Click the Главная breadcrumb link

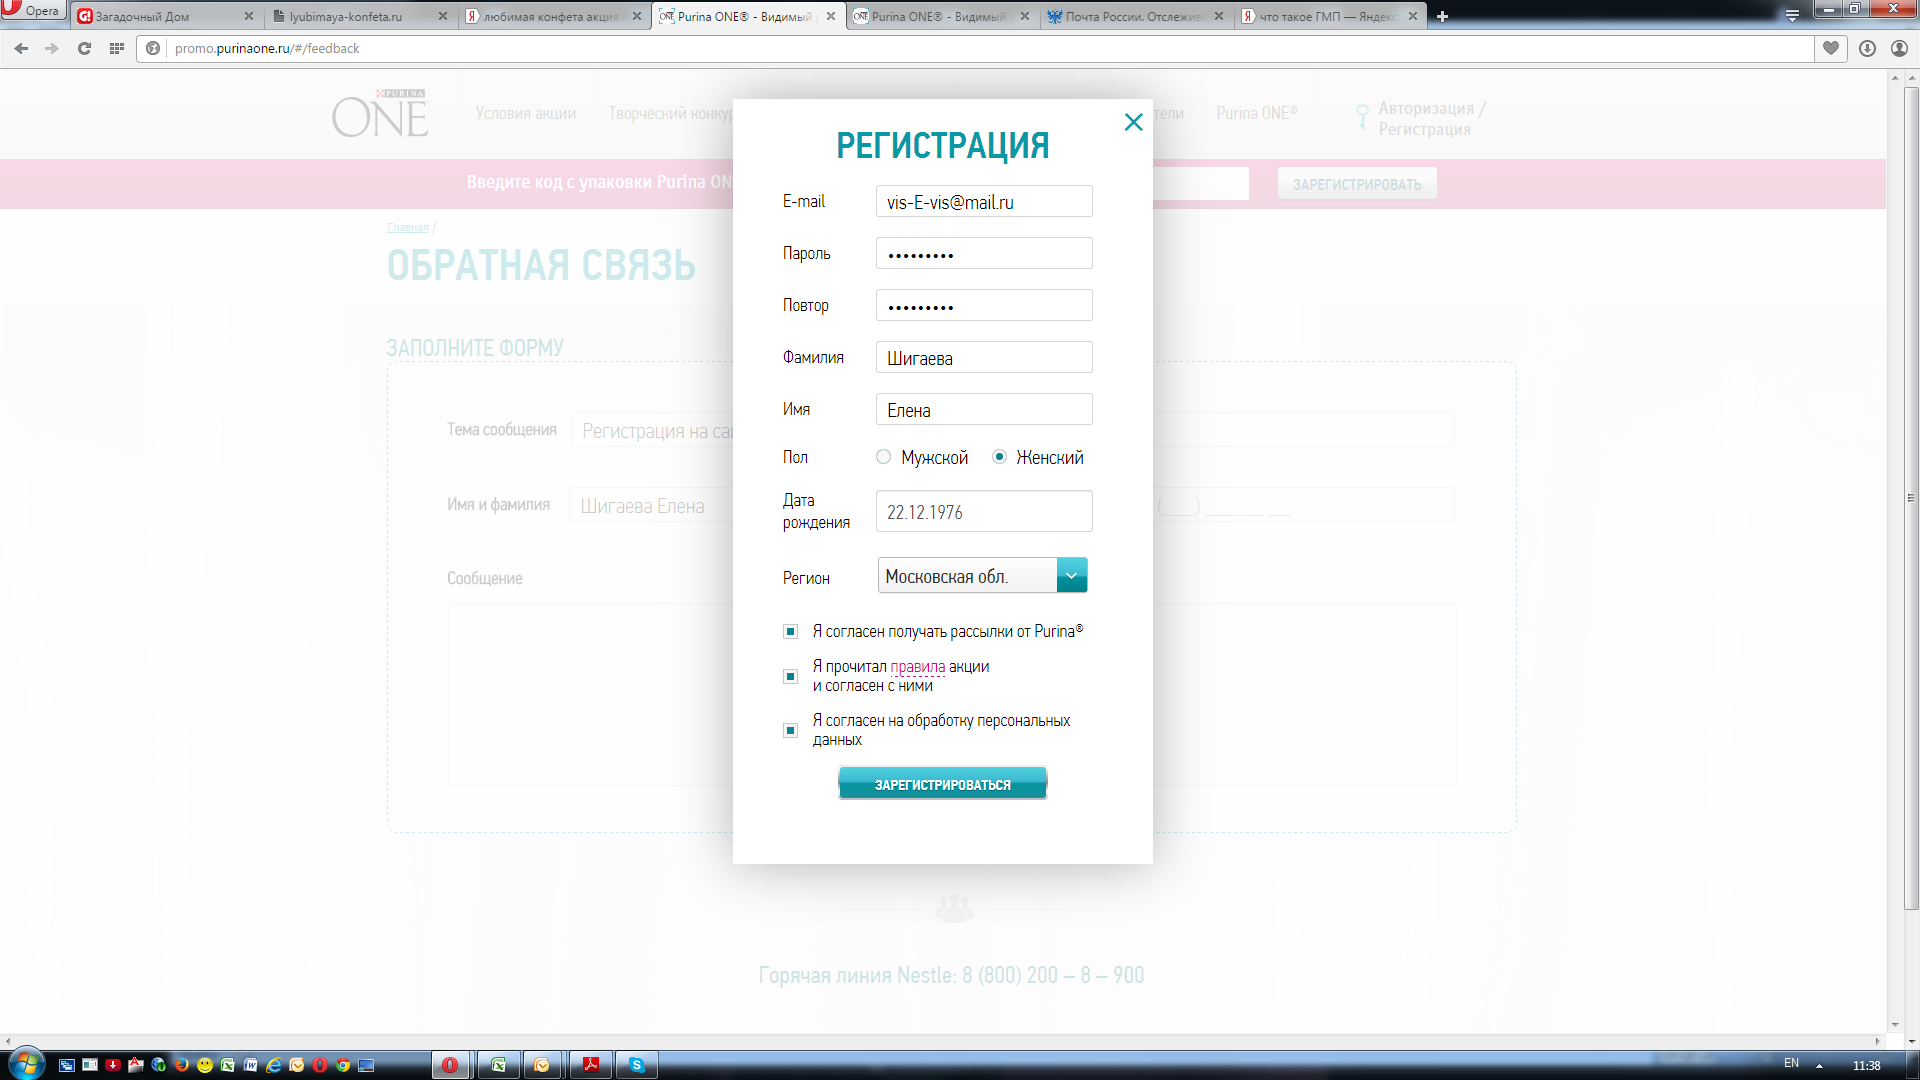pos(407,228)
